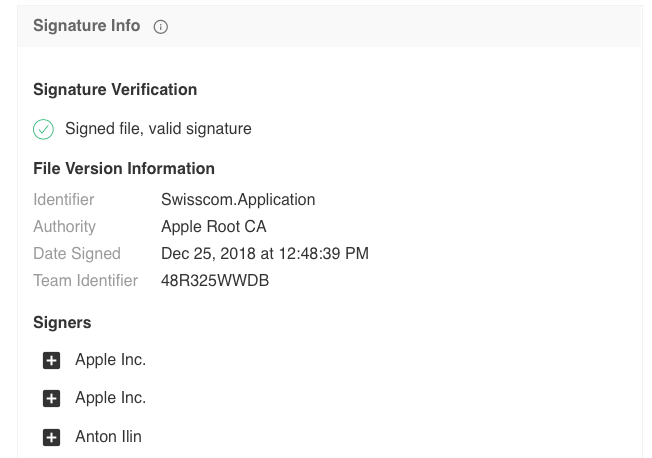Select the File Version Information heading
The image size is (652, 458).
click(x=124, y=169)
